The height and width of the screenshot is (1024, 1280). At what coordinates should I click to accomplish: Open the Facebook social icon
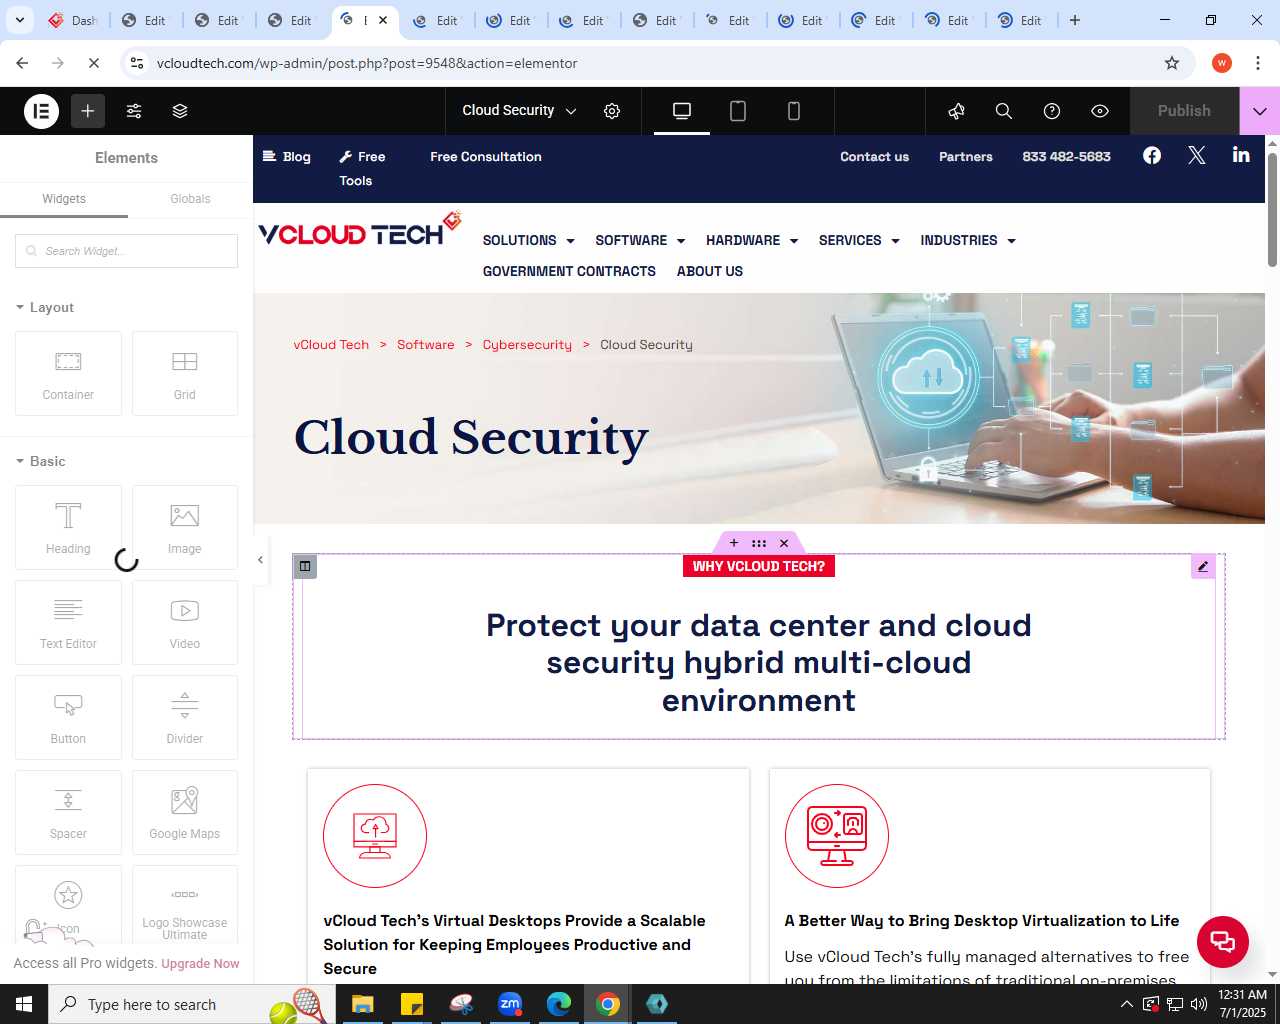tap(1152, 155)
